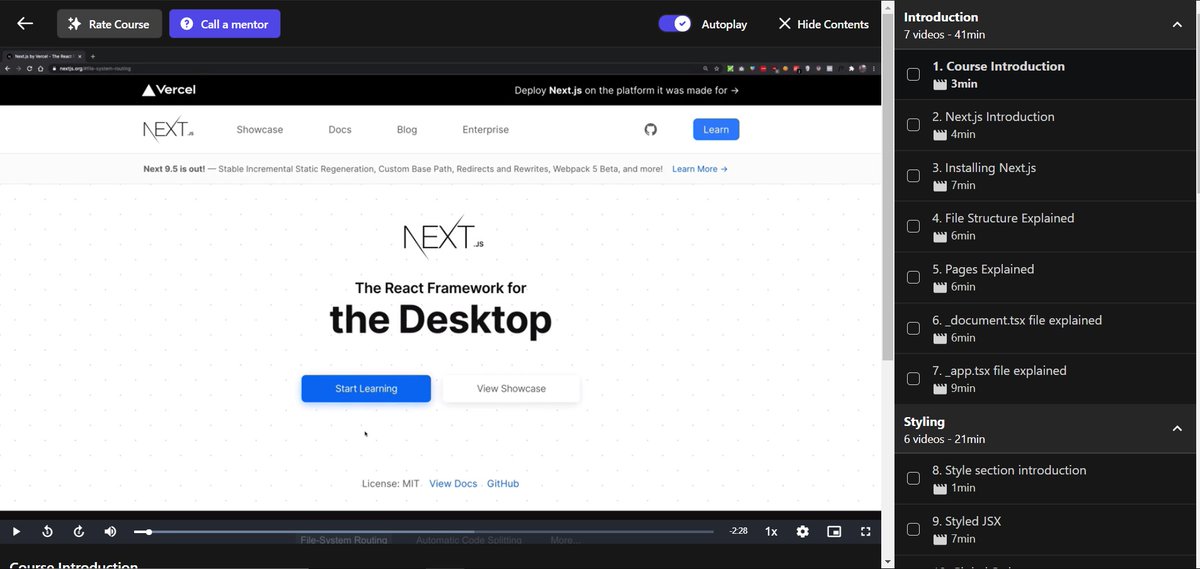Seek on the video progress bar
The image size is (1200, 569).
coord(424,532)
